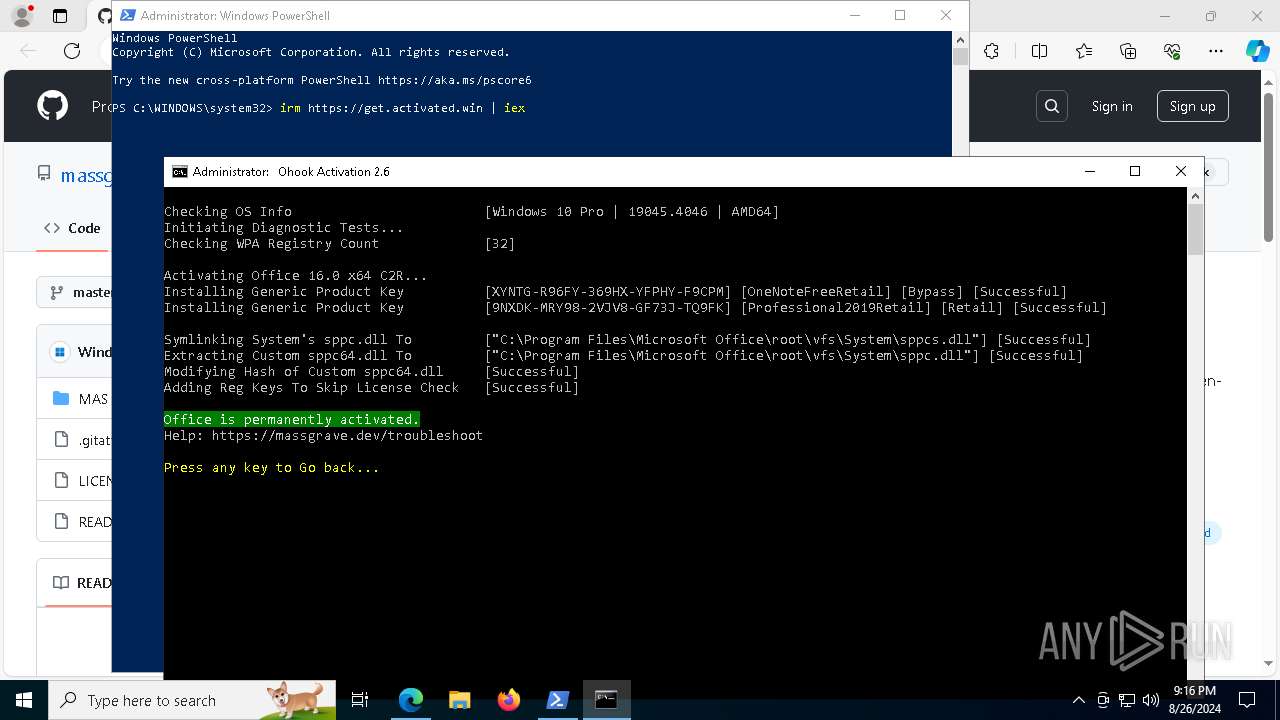The width and height of the screenshot is (1280, 720).
Task: Switch to the command prompt taskbar icon
Action: tap(606, 700)
